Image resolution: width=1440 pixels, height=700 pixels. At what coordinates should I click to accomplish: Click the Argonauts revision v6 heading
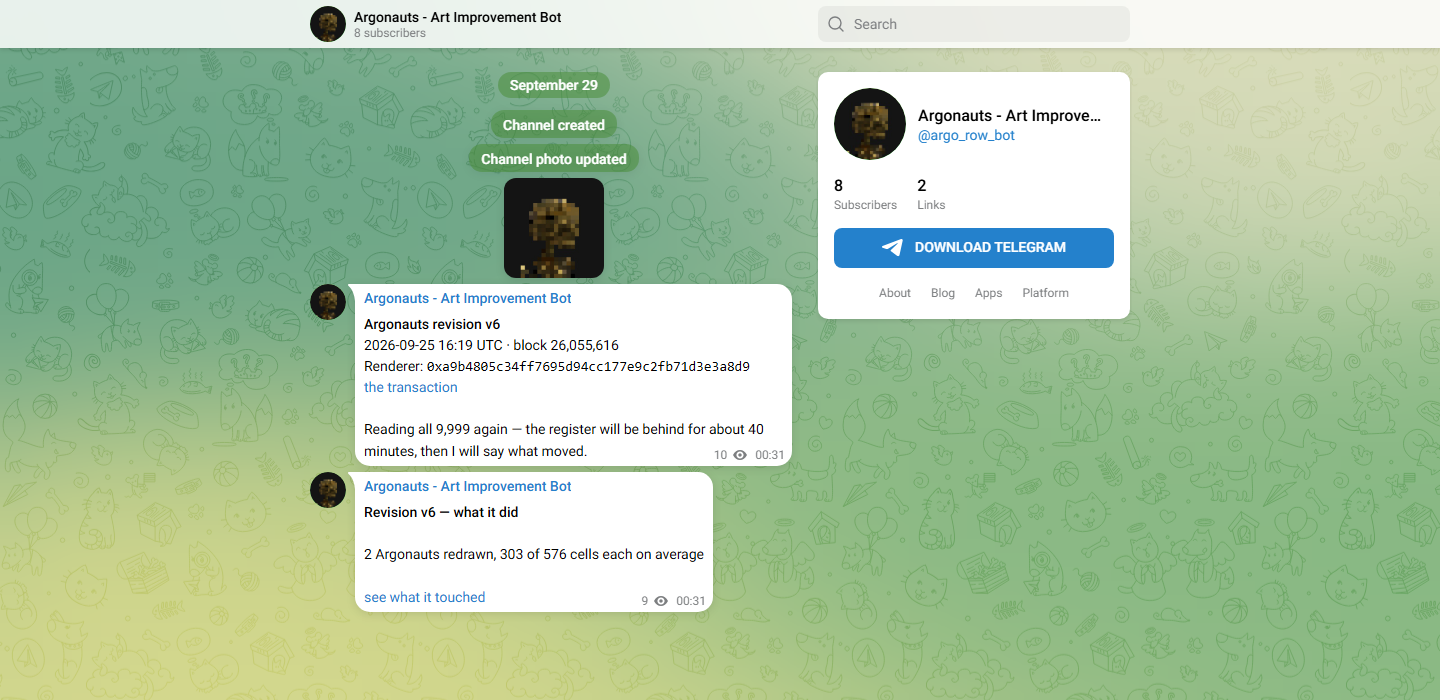coord(432,324)
